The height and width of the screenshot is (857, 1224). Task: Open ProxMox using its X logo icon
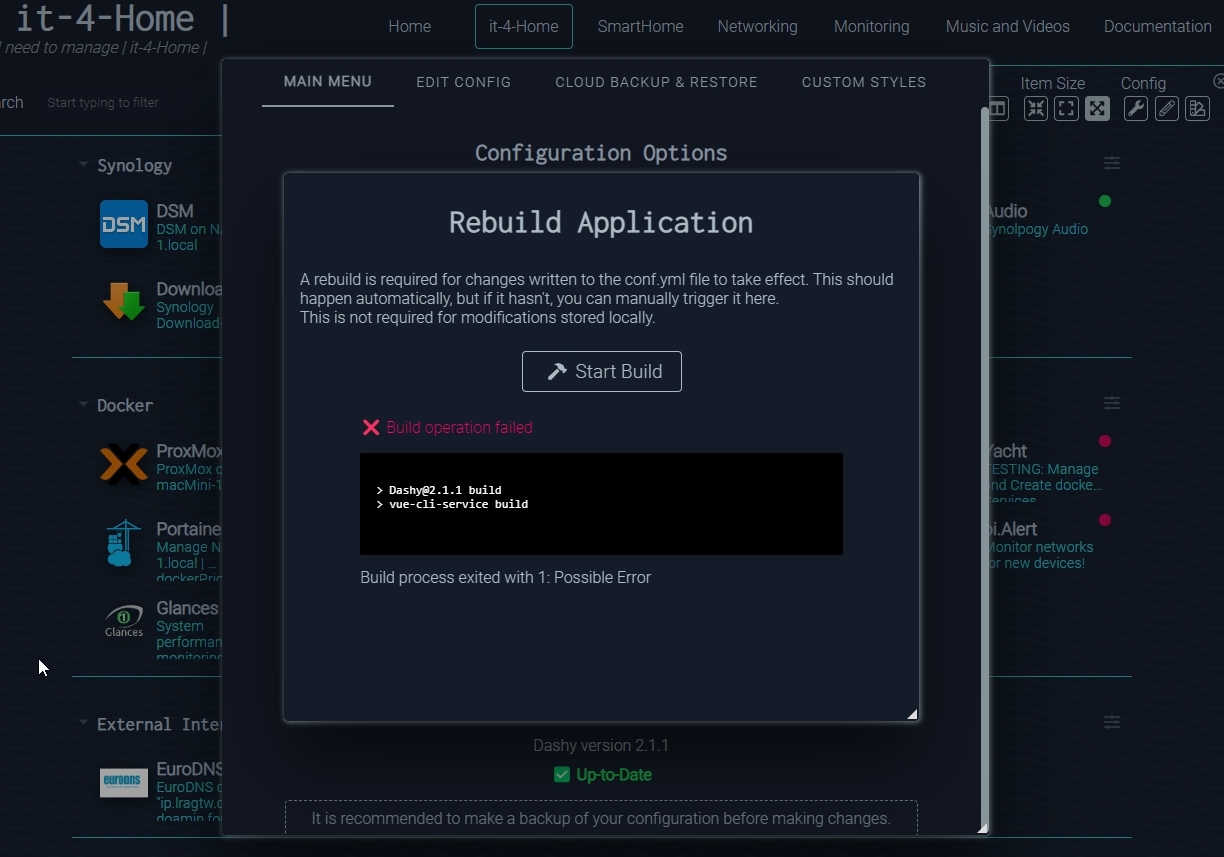point(123,464)
